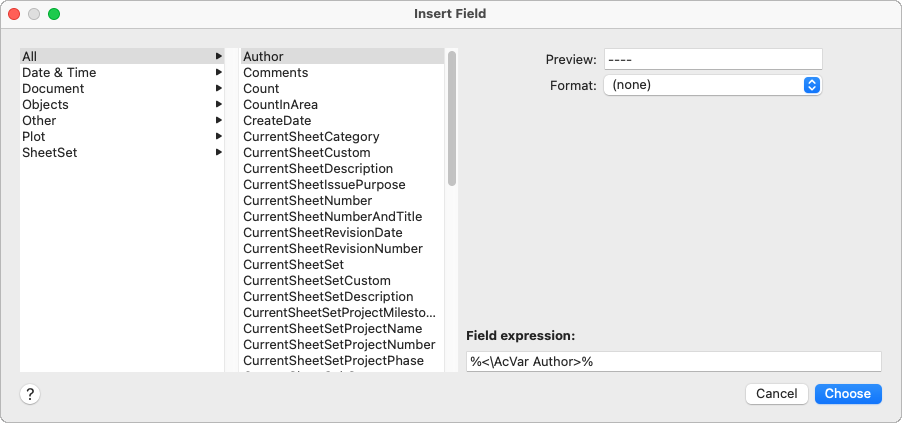902x423 pixels.
Task: Choose the Other category
Action: [40, 120]
